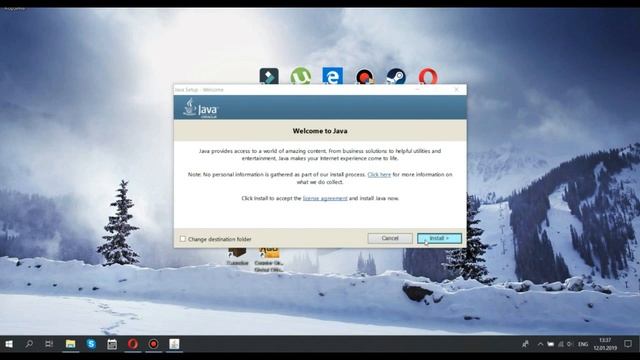
Task: Open the volume control in system tray
Action: [x=570, y=344]
